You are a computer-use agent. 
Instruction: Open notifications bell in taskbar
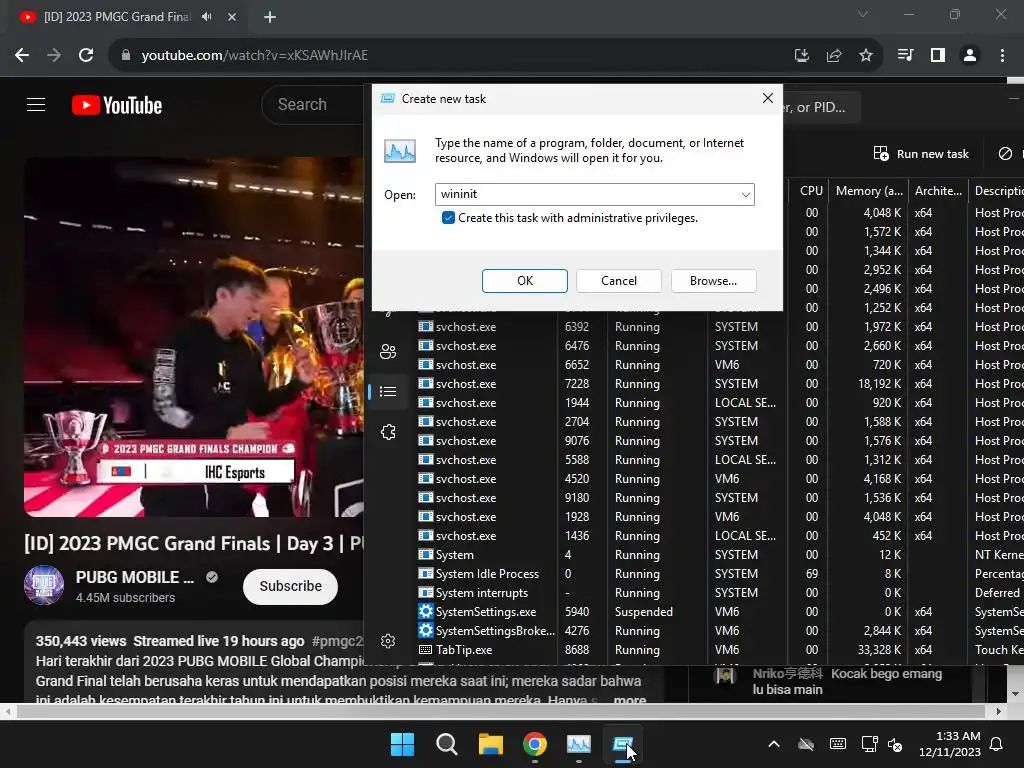(x=997, y=744)
